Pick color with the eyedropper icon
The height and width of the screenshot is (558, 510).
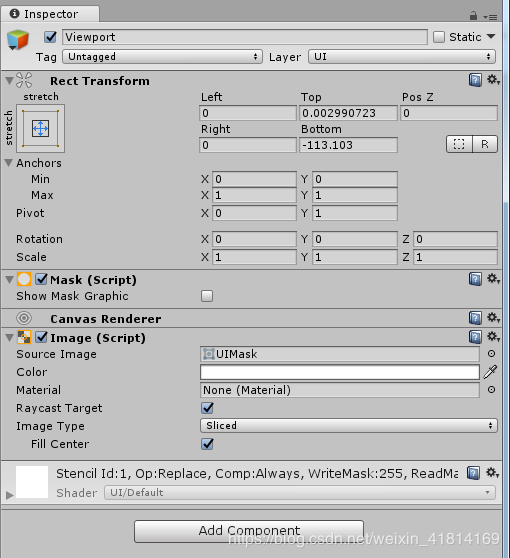pyautogui.click(x=490, y=372)
